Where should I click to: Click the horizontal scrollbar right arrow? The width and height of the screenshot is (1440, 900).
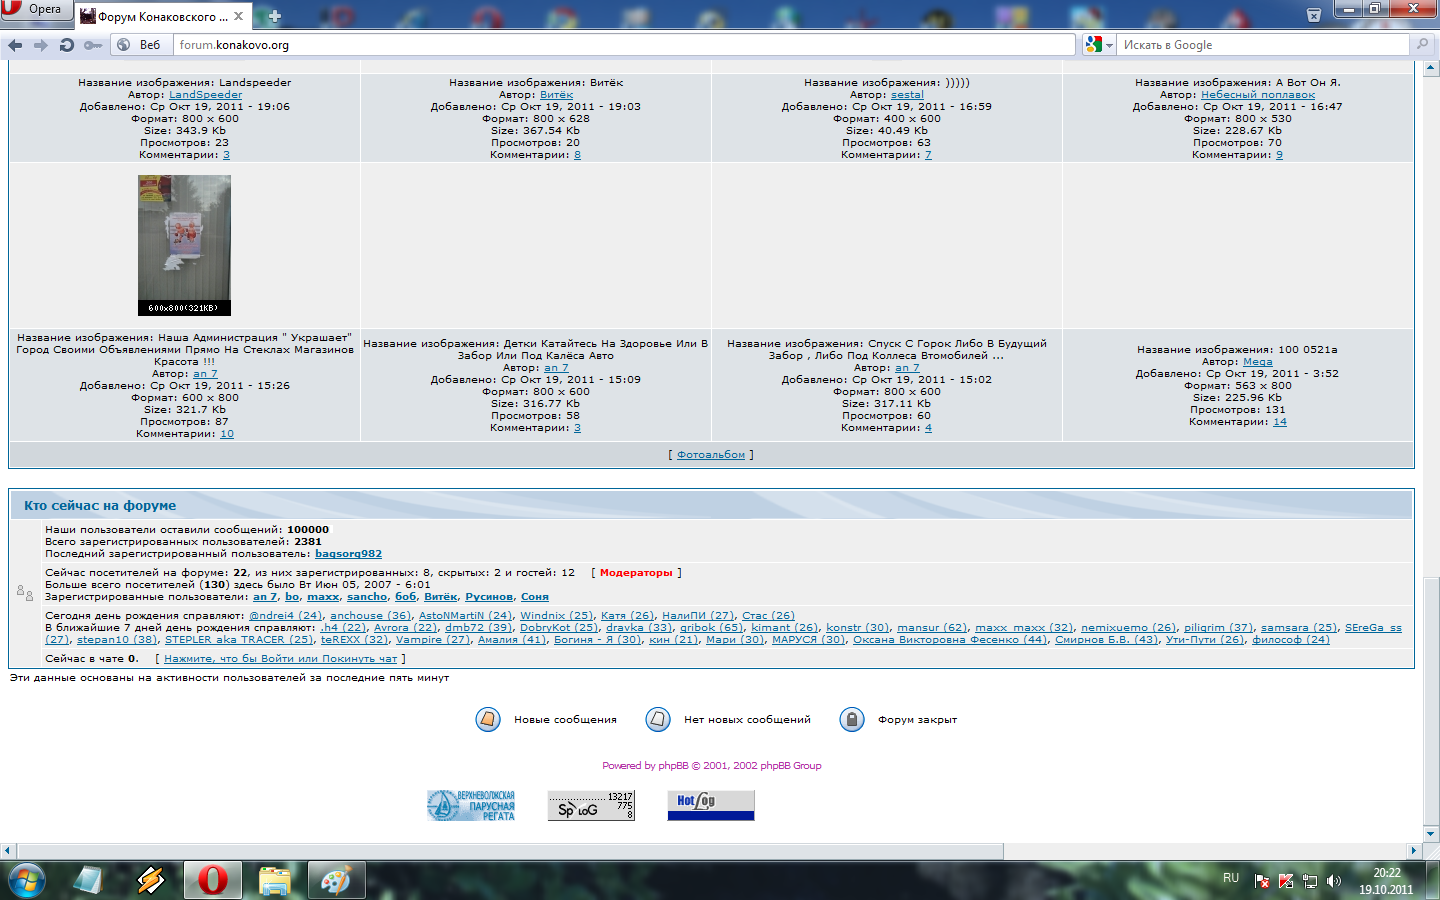click(1414, 851)
